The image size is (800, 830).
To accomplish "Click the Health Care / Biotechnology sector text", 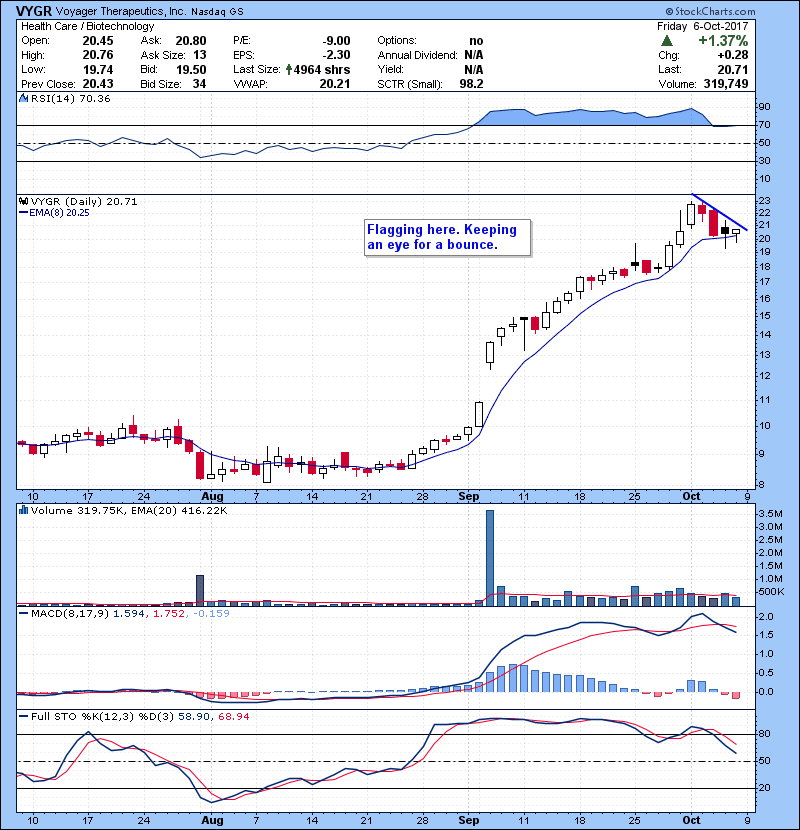I will (x=87, y=26).
